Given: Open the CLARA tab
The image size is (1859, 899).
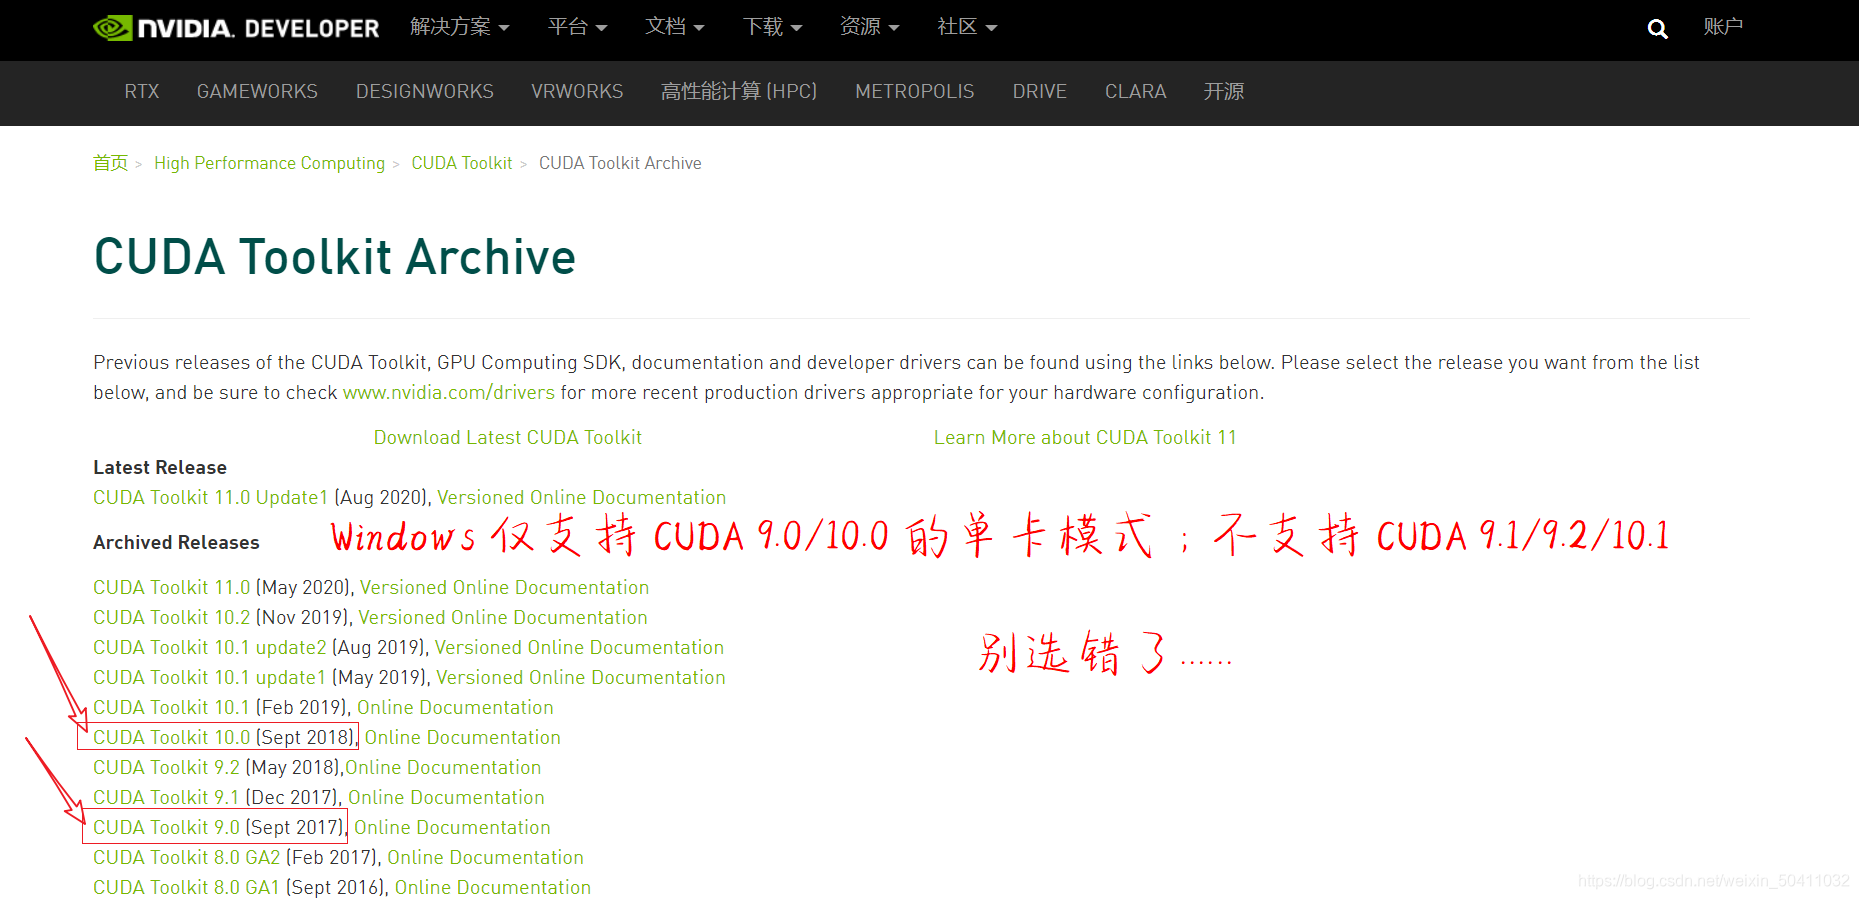Looking at the screenshot, I should coord(1136,91).
